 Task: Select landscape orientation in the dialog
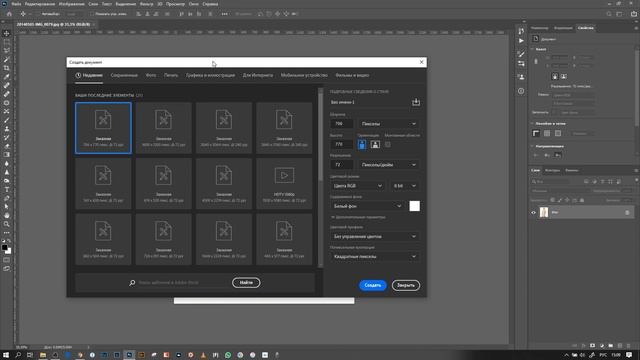click(375, 144)
